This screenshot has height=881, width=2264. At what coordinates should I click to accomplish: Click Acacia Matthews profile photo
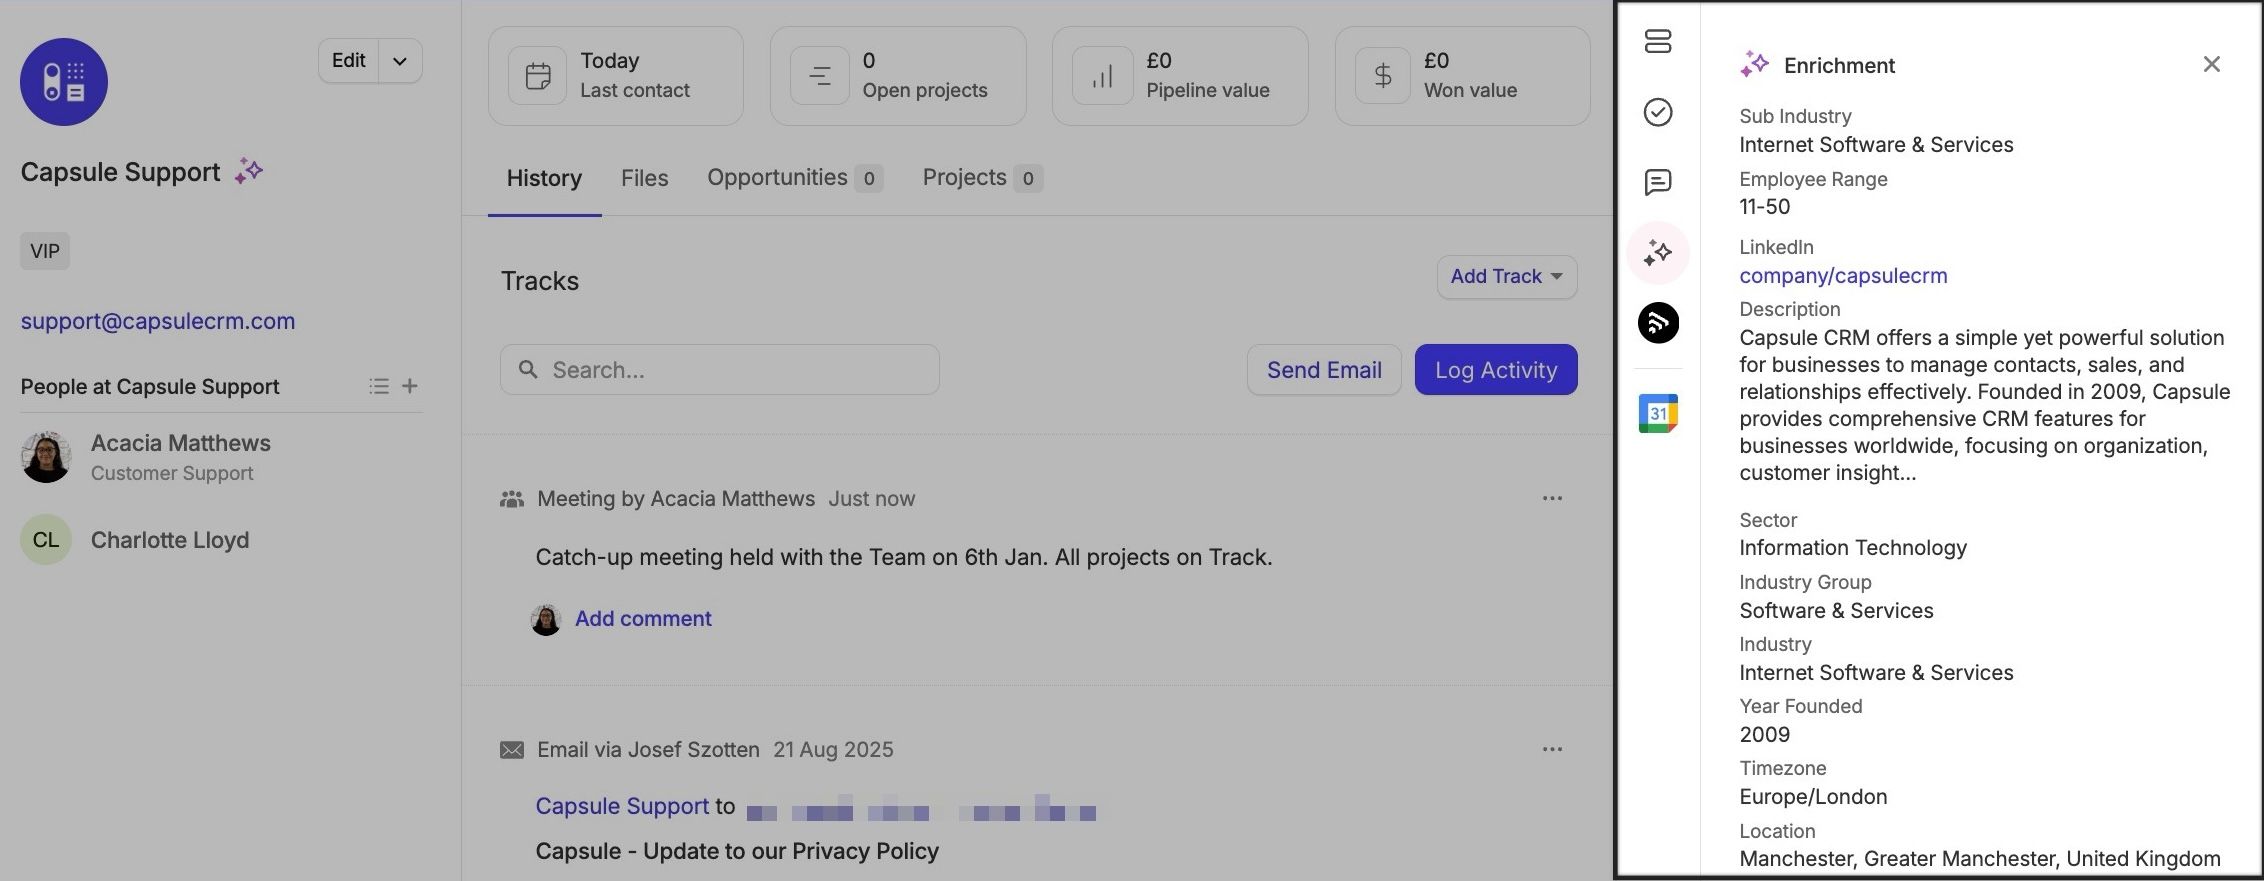pos(46,457)
